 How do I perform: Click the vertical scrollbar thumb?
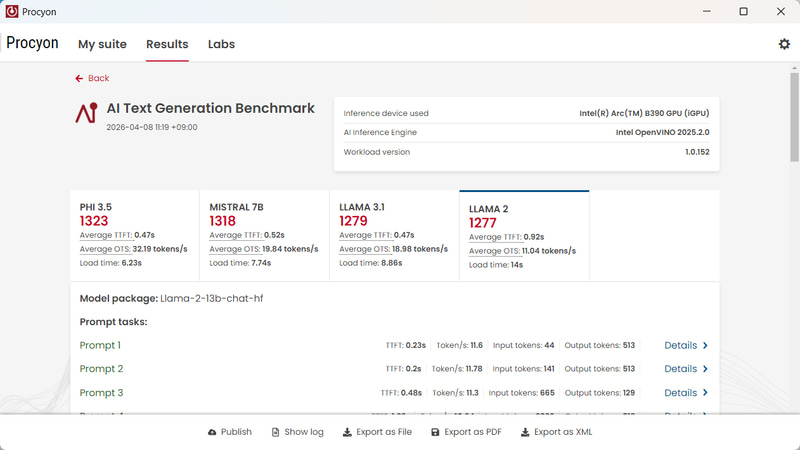tap(794, 117)
